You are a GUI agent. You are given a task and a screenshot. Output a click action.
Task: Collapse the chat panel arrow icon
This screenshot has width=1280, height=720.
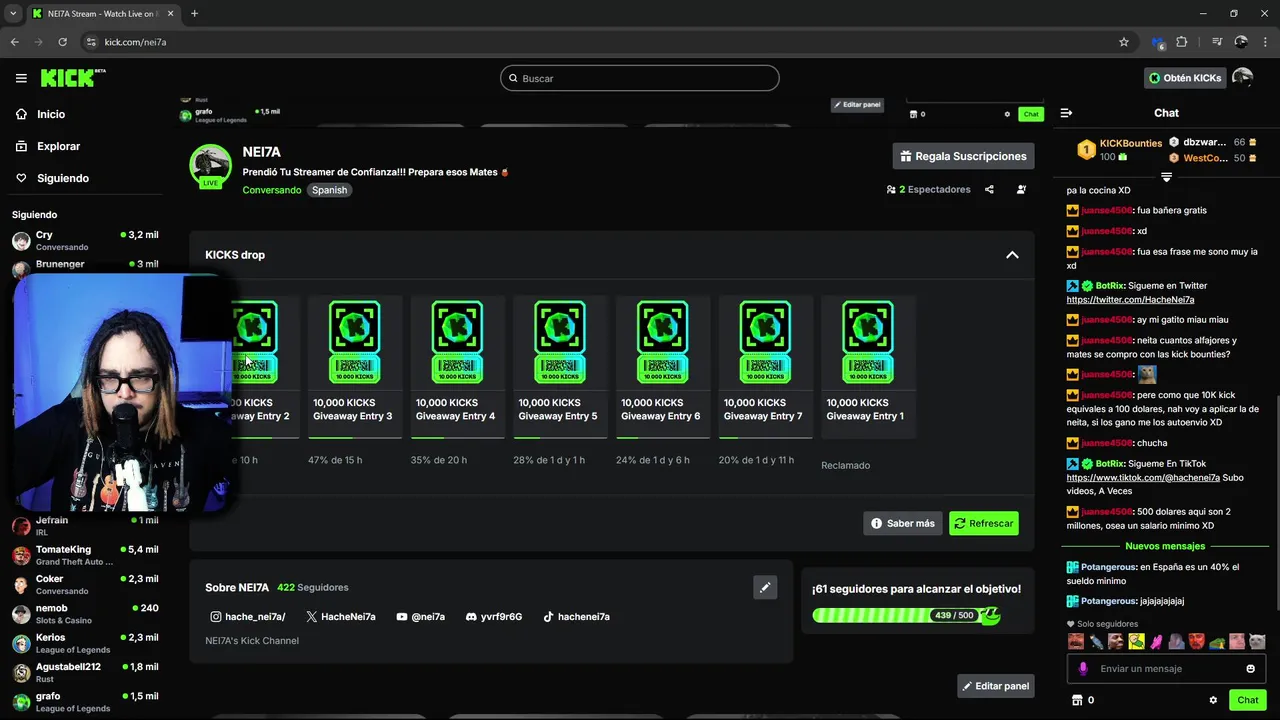tap(1066, 113)
